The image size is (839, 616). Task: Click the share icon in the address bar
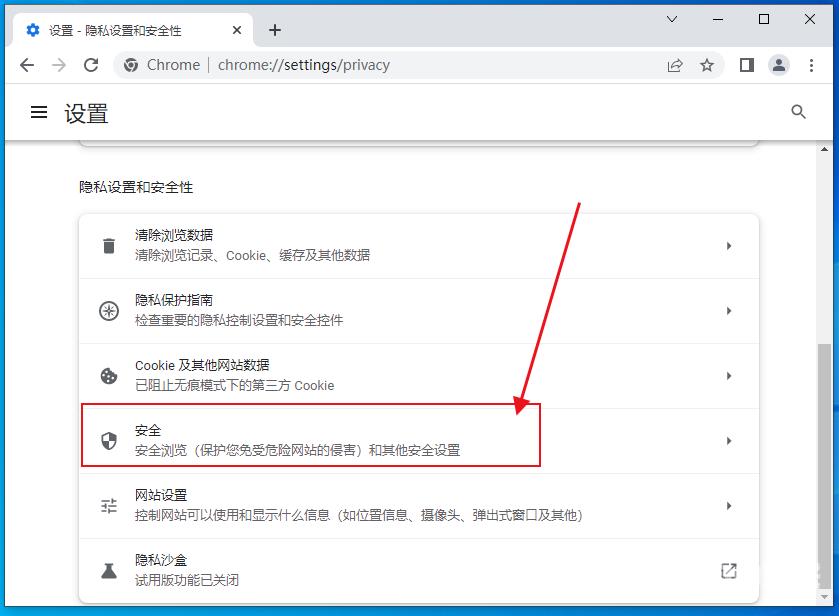pos(674,64)
